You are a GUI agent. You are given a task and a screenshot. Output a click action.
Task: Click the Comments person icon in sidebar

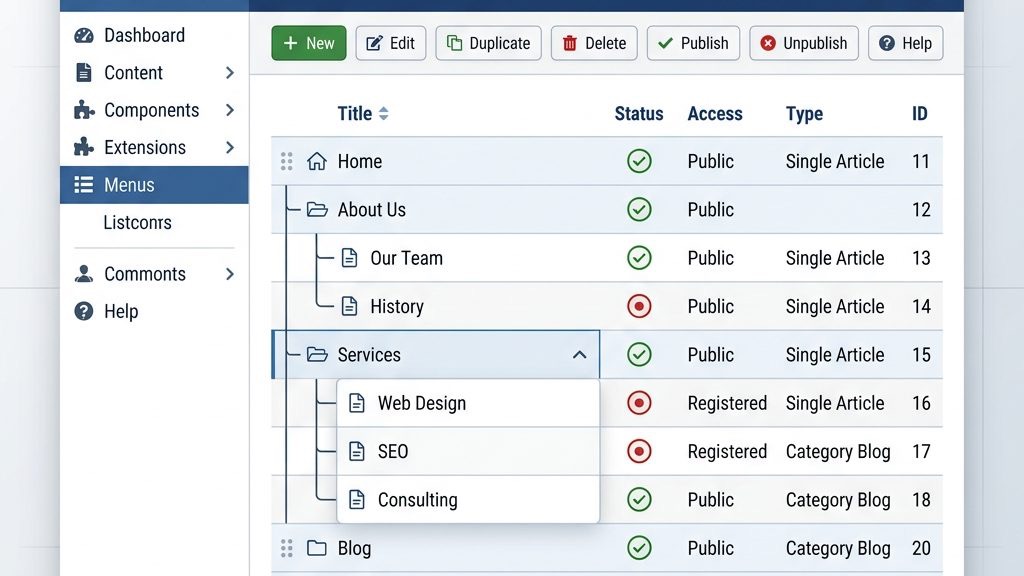82,274
